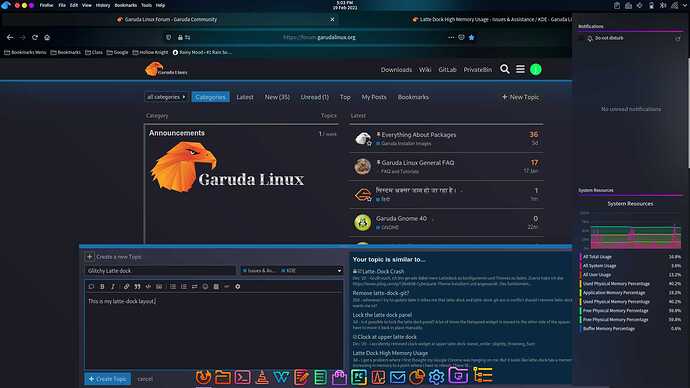Expand the system tray hidden icons arrow

click(x=684, y=5)
